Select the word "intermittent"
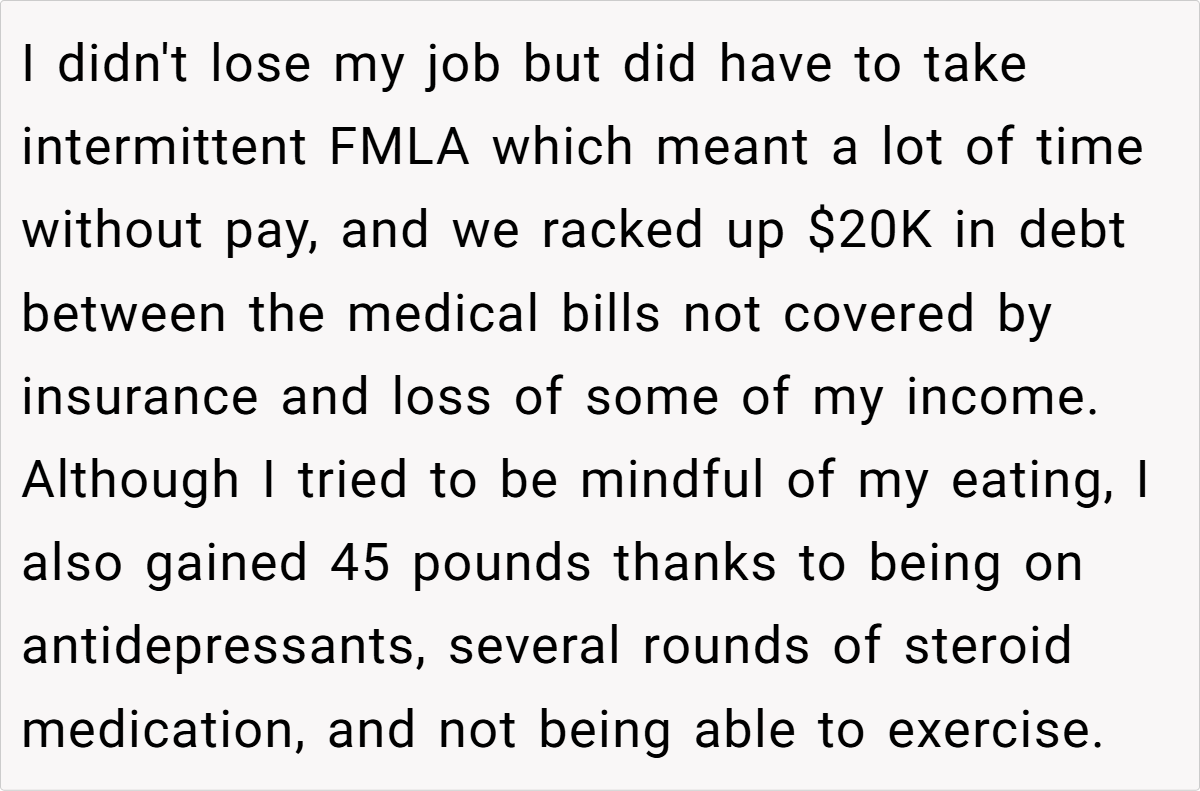Image resolution: width=1200 pixels, height=791 pixels. (164, 148)
